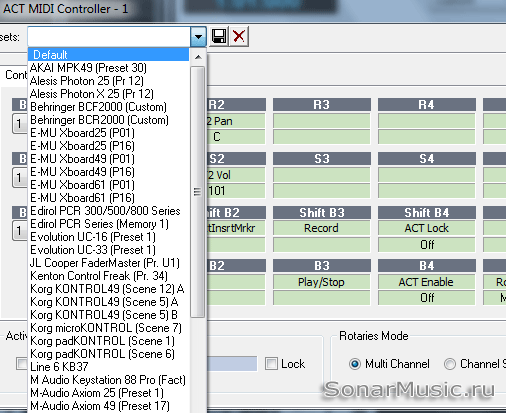Select Korg microKONTROL (Scene 7)
This screenshot has width=506, height=413.
[x=108, y=328]
